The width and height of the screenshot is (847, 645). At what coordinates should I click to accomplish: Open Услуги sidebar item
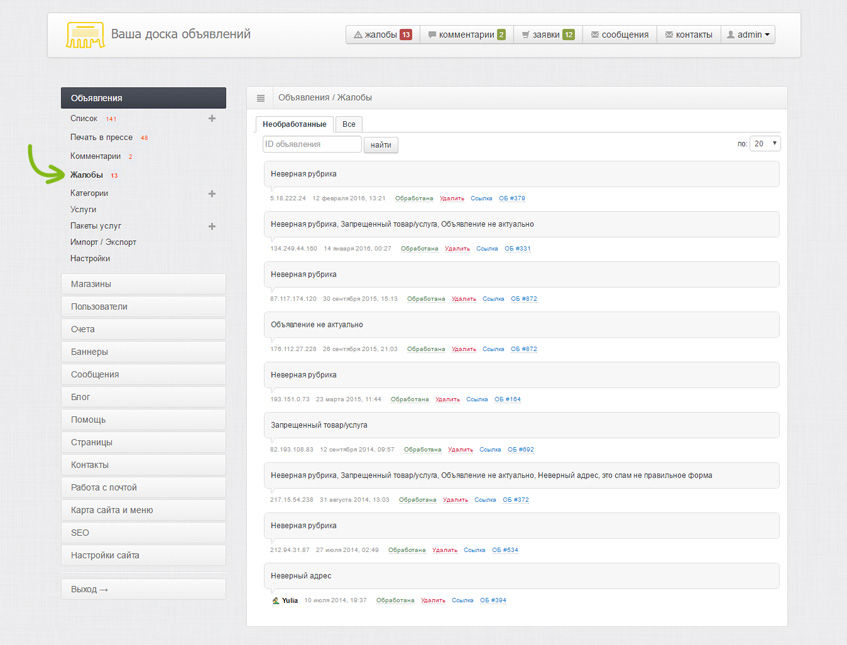click(83, 210)
